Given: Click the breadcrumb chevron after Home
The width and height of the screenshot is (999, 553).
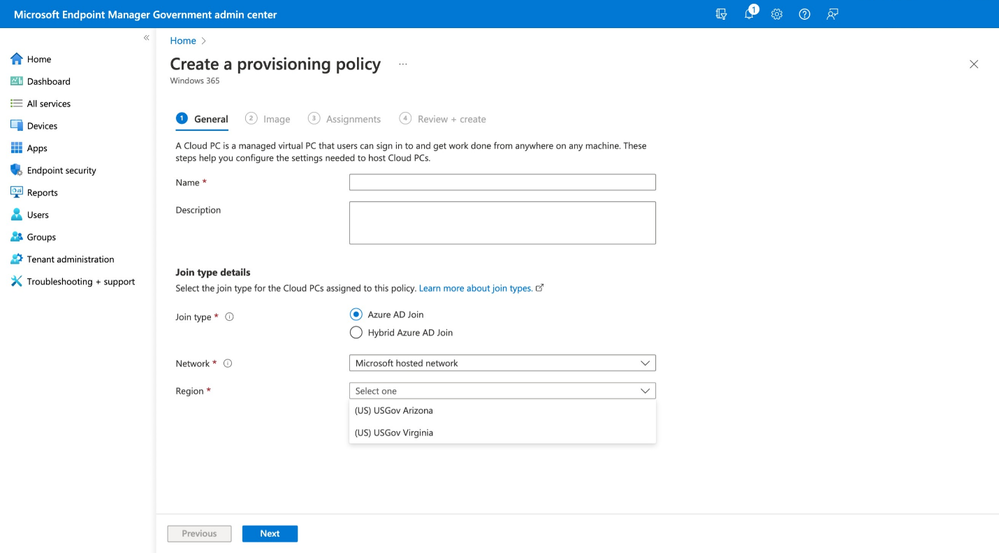Looking at the screenshot, I should tap(204, 41).
